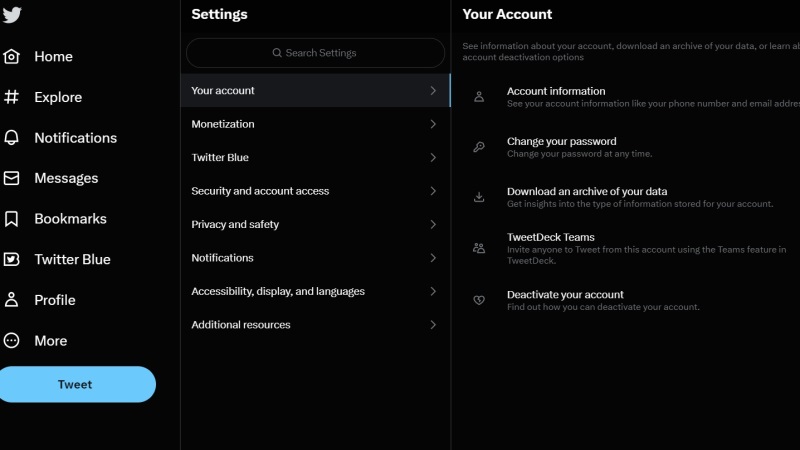The width and height of the screenshot is (800, 450).
Task: Click the Notifications bell icon in sidebar
Action: 11,138
